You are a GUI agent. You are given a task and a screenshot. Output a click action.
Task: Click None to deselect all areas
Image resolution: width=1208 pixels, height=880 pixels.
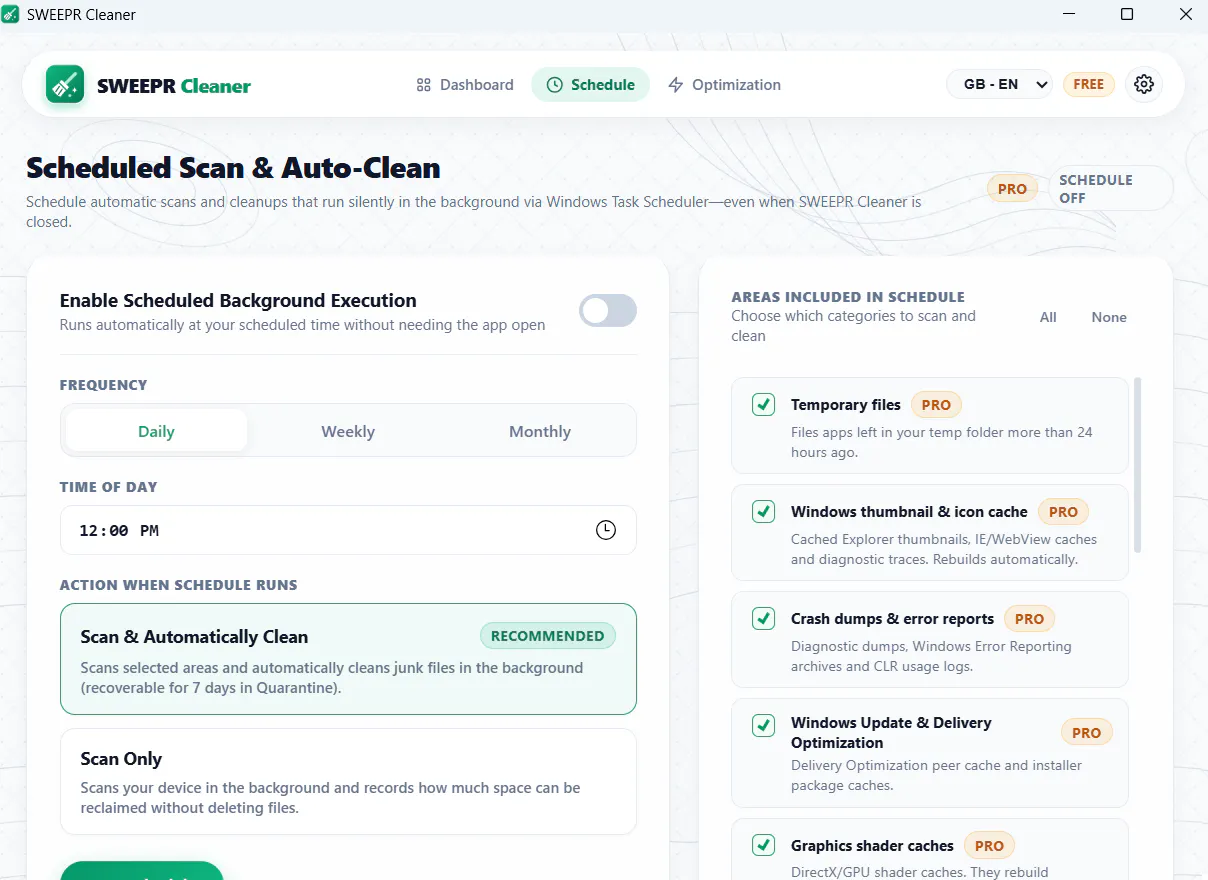[1109, 317]
